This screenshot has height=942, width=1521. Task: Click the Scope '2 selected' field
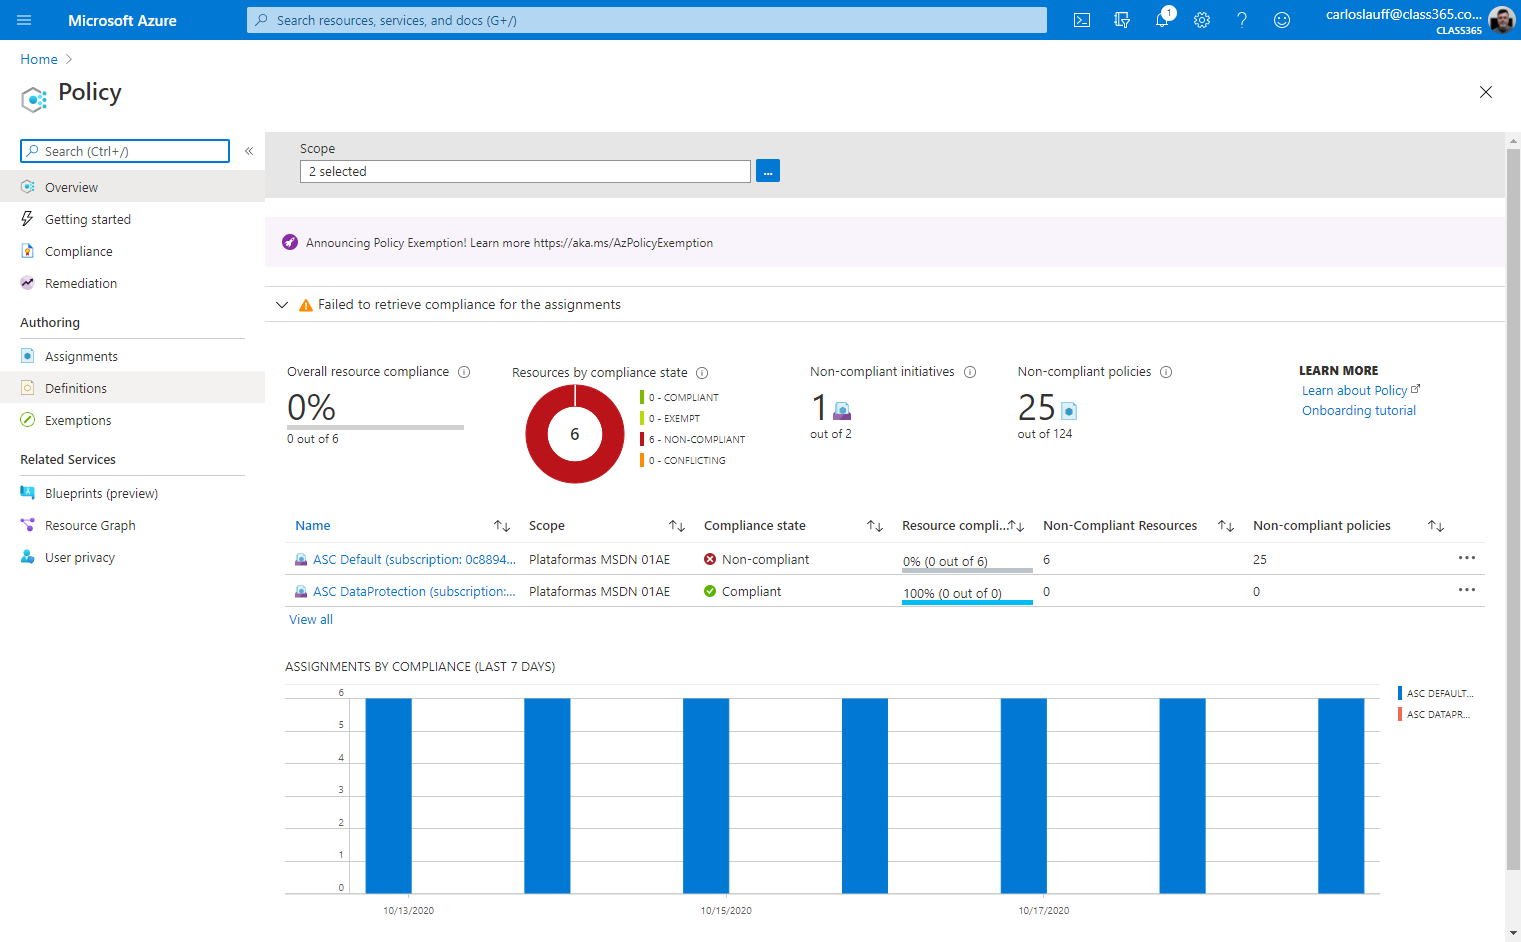point(525,171)
